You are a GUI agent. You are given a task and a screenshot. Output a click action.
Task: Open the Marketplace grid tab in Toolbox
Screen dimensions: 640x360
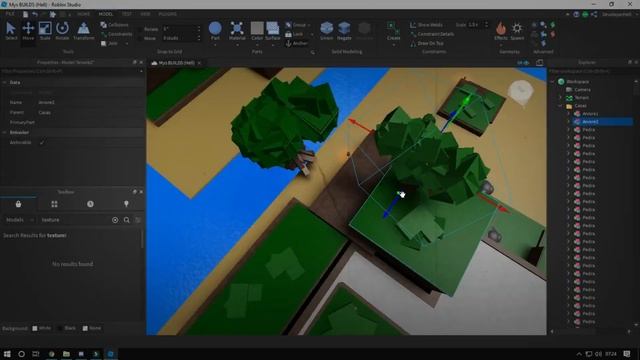tap(54, 204)
